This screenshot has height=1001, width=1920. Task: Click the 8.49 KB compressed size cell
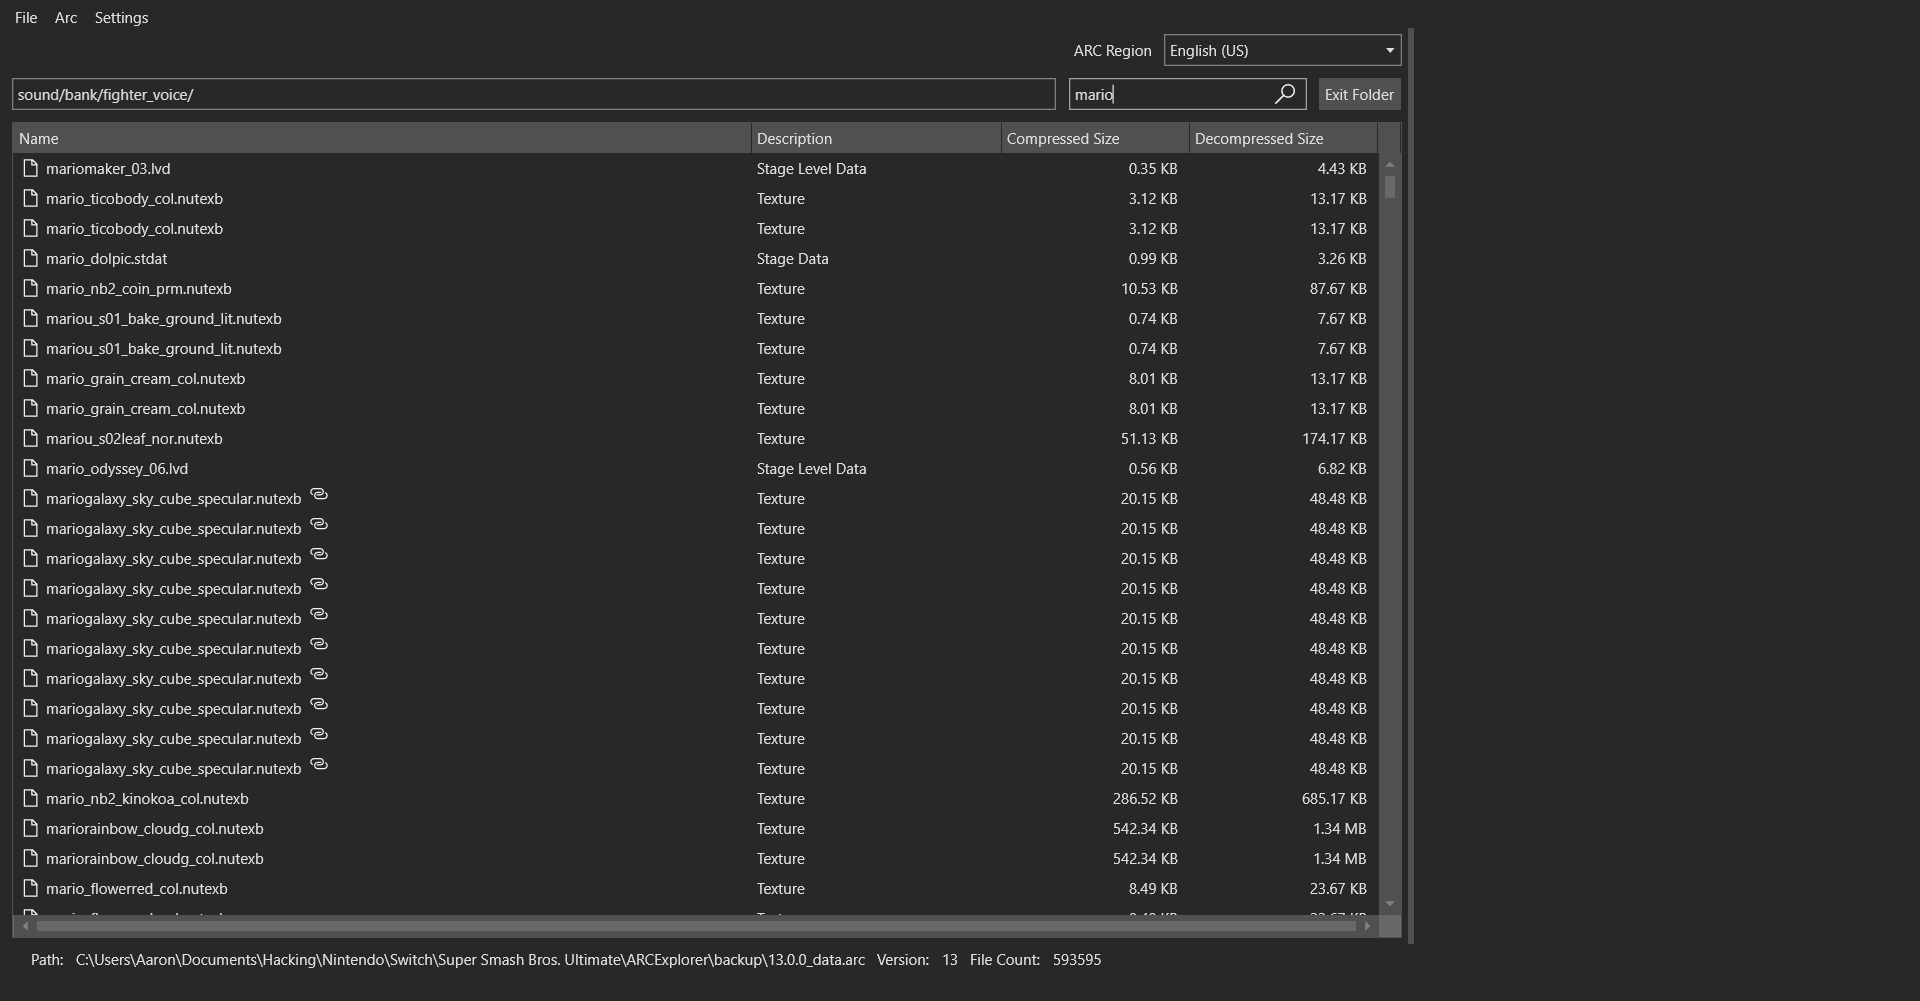[x=1153, y=889]
